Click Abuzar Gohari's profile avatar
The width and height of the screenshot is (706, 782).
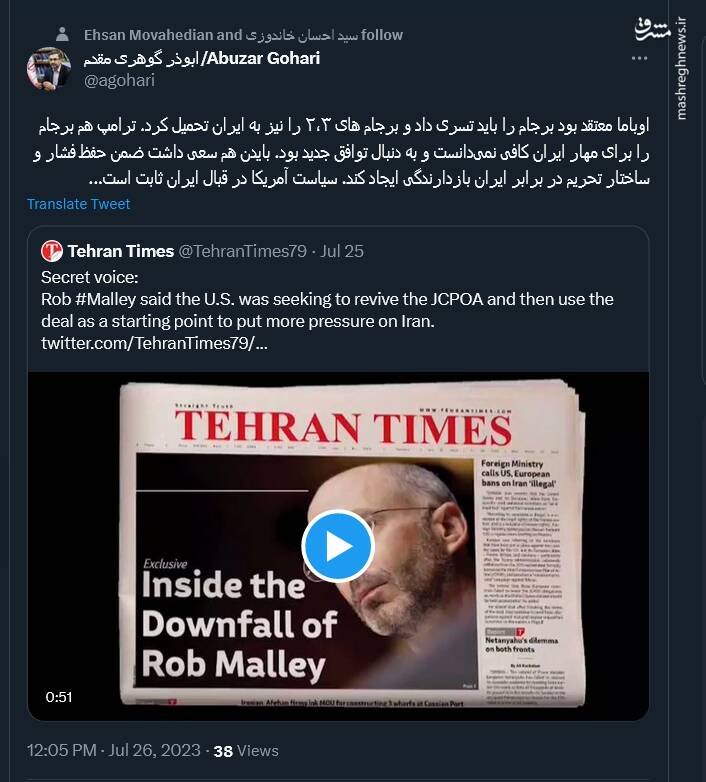coord(48,69)
